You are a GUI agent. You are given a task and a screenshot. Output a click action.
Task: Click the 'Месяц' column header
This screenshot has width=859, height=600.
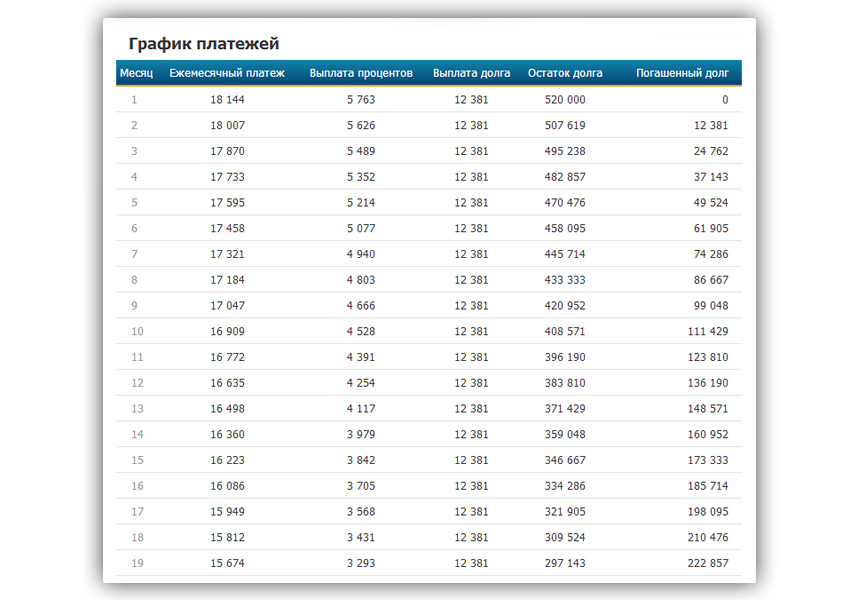[x=136, y=73]
